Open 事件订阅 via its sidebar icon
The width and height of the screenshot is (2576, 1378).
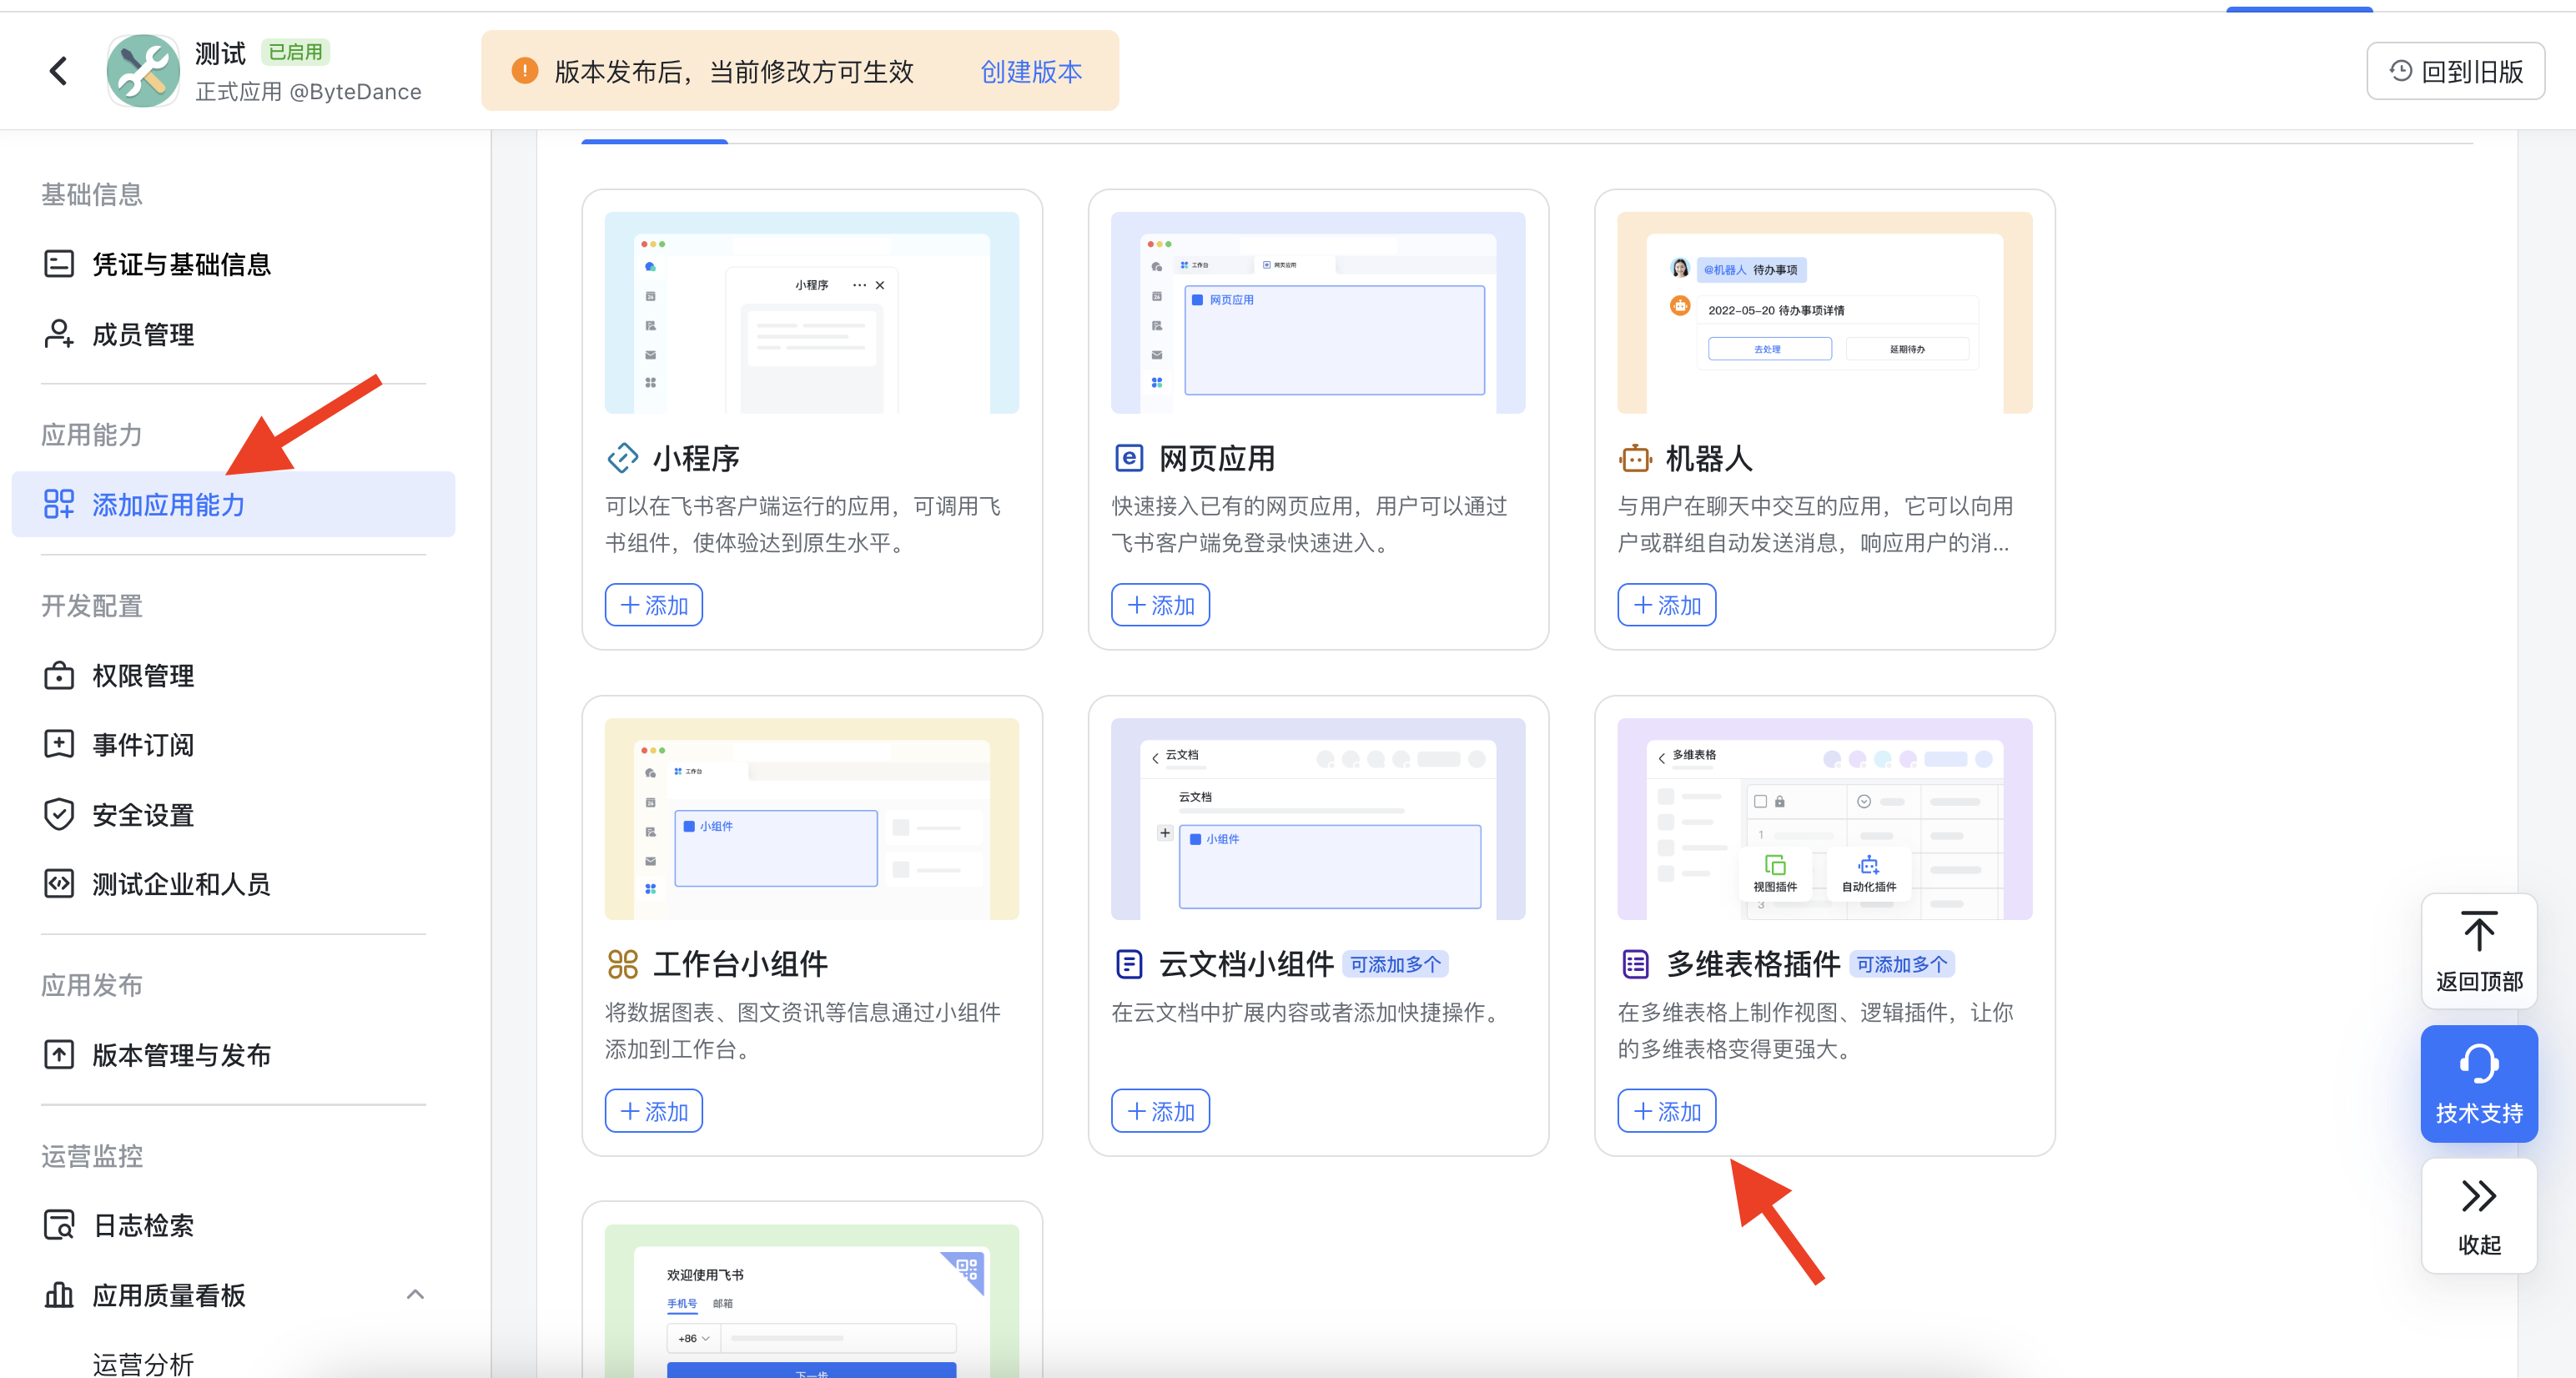58,744
